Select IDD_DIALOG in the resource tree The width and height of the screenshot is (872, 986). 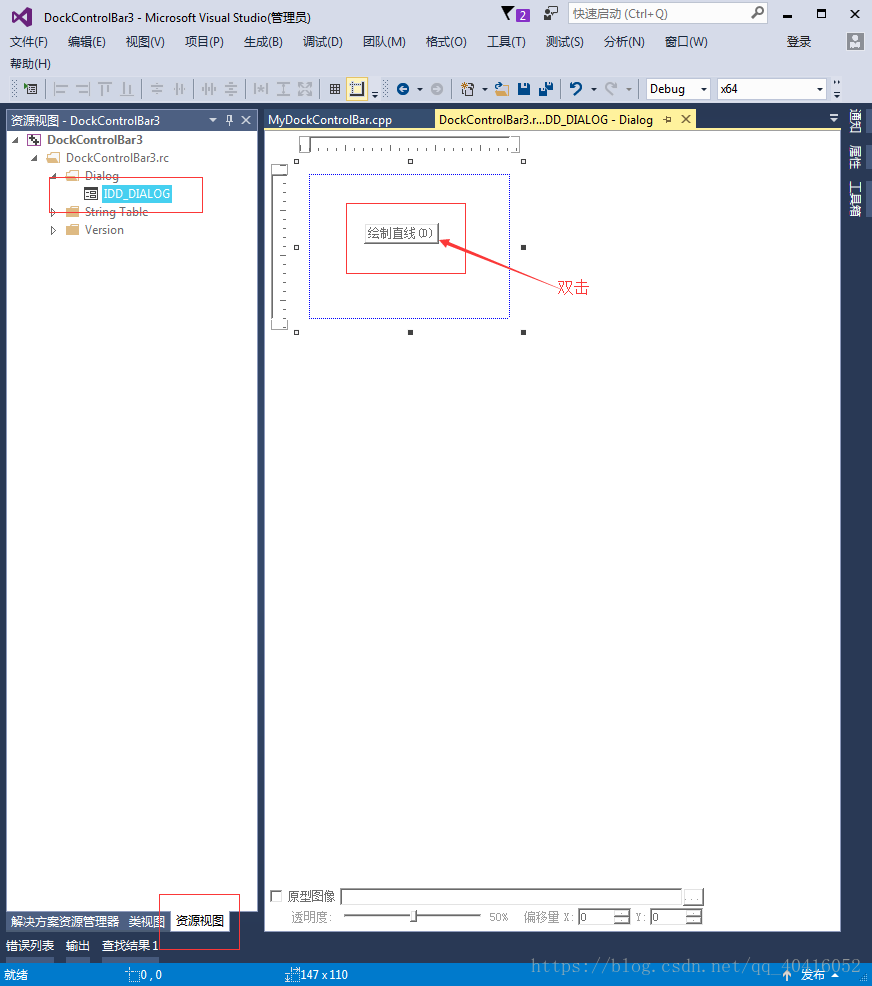pyautogui.click(x=136, y=194)
